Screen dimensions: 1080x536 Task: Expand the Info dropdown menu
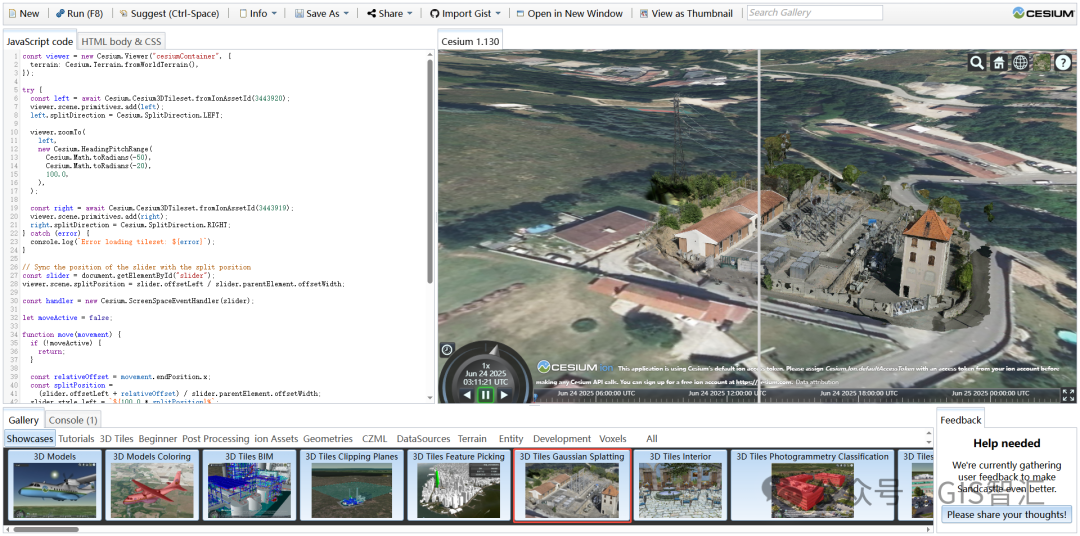point(259,14)
